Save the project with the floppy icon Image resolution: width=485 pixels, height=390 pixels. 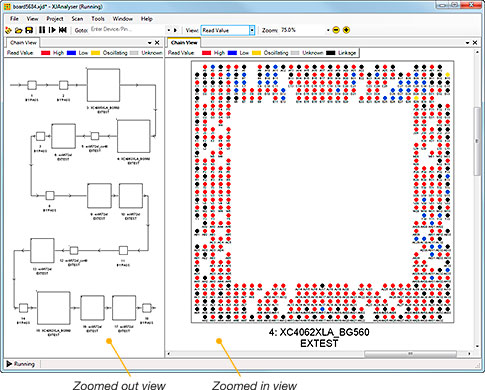29,30
